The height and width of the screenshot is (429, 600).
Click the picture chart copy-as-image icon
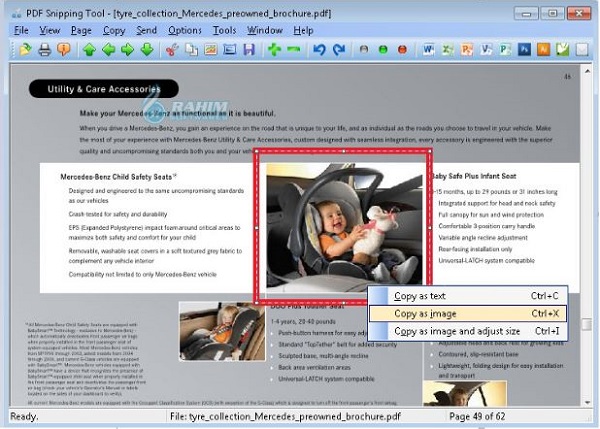pyautogui.click(x=210, y=50)
